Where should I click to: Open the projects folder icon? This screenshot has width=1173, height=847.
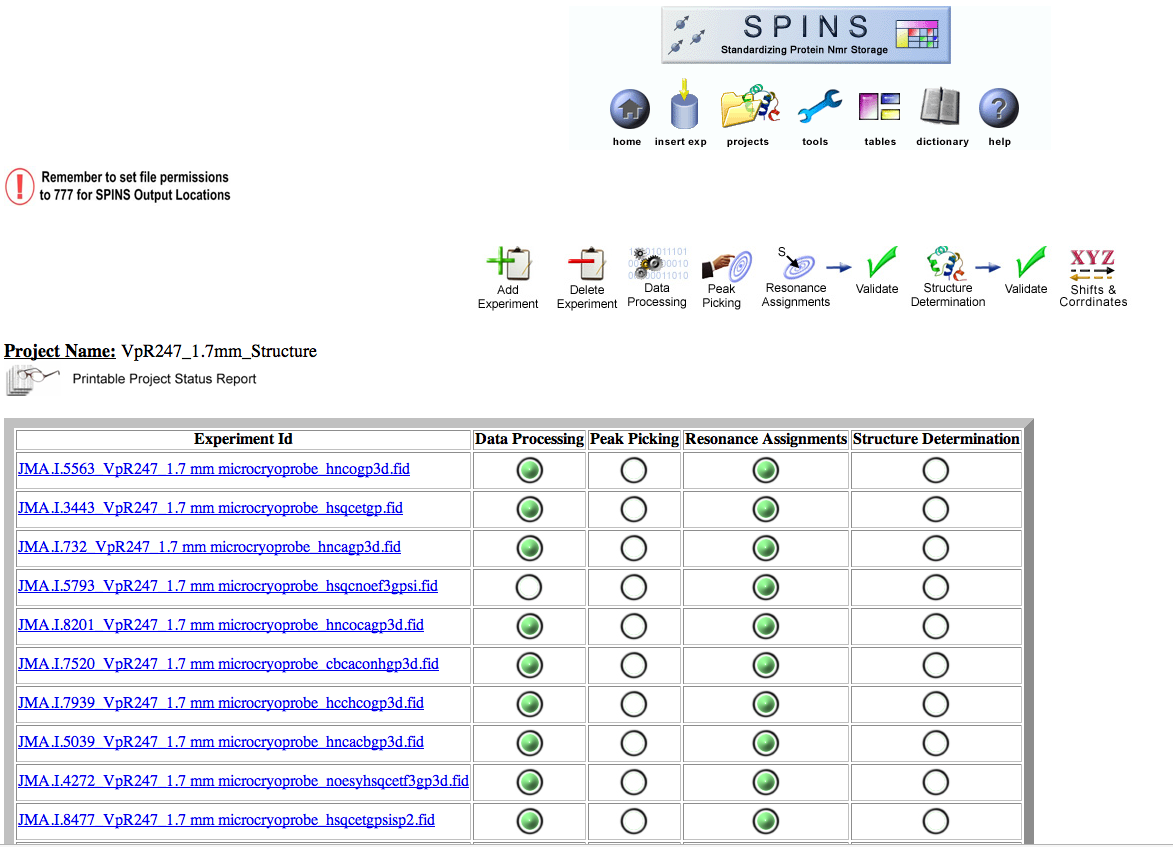pos(748,108)
